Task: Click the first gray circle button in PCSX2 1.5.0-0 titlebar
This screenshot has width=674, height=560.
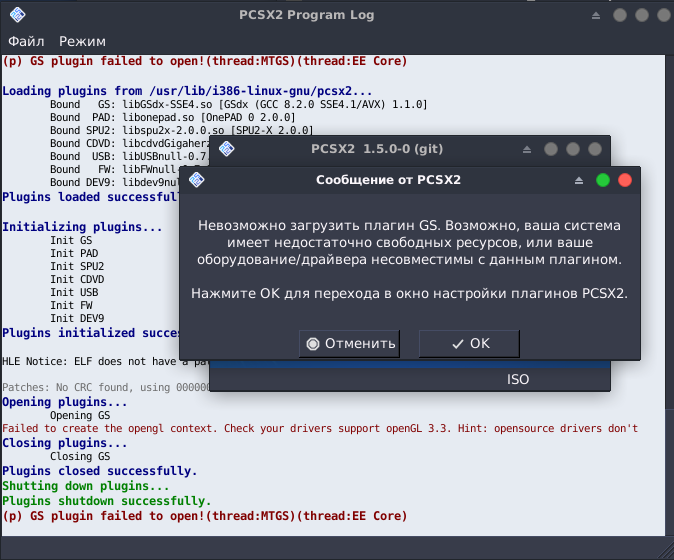Action: click(551, 149)
